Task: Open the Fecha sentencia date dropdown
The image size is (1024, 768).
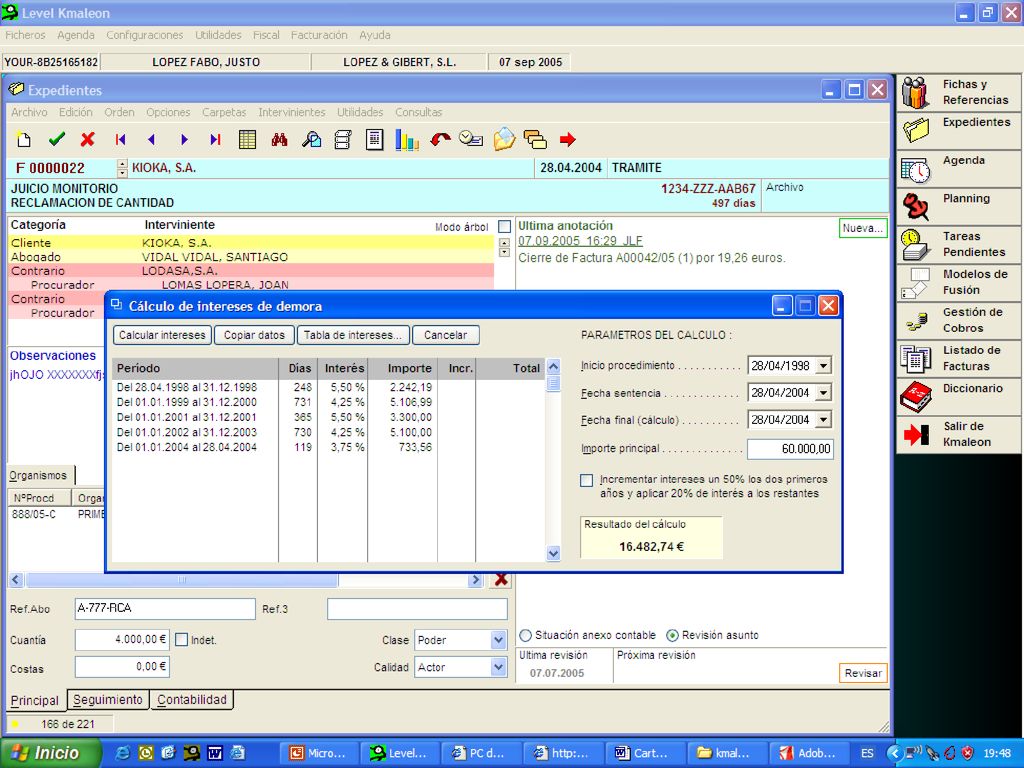Action: point(824,393)
